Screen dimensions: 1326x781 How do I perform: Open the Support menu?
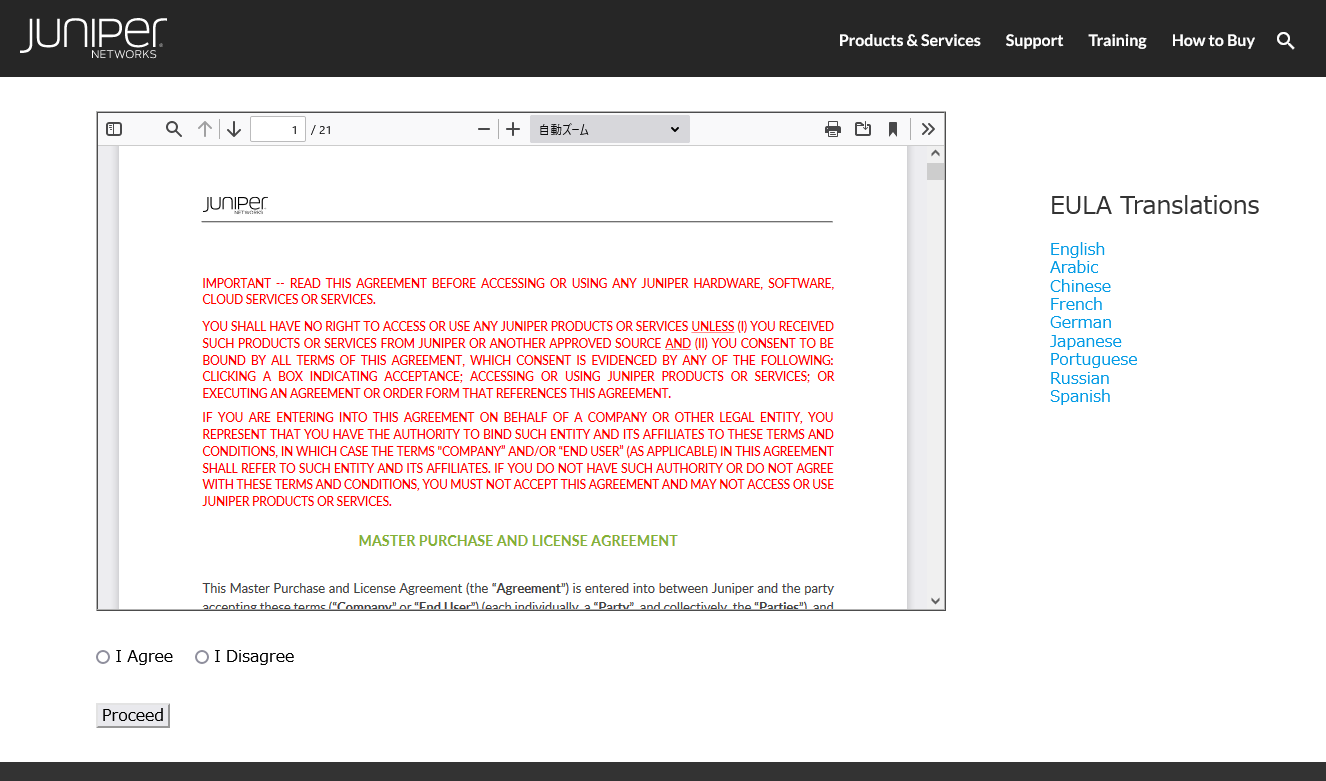click(x=1034, y=41)
